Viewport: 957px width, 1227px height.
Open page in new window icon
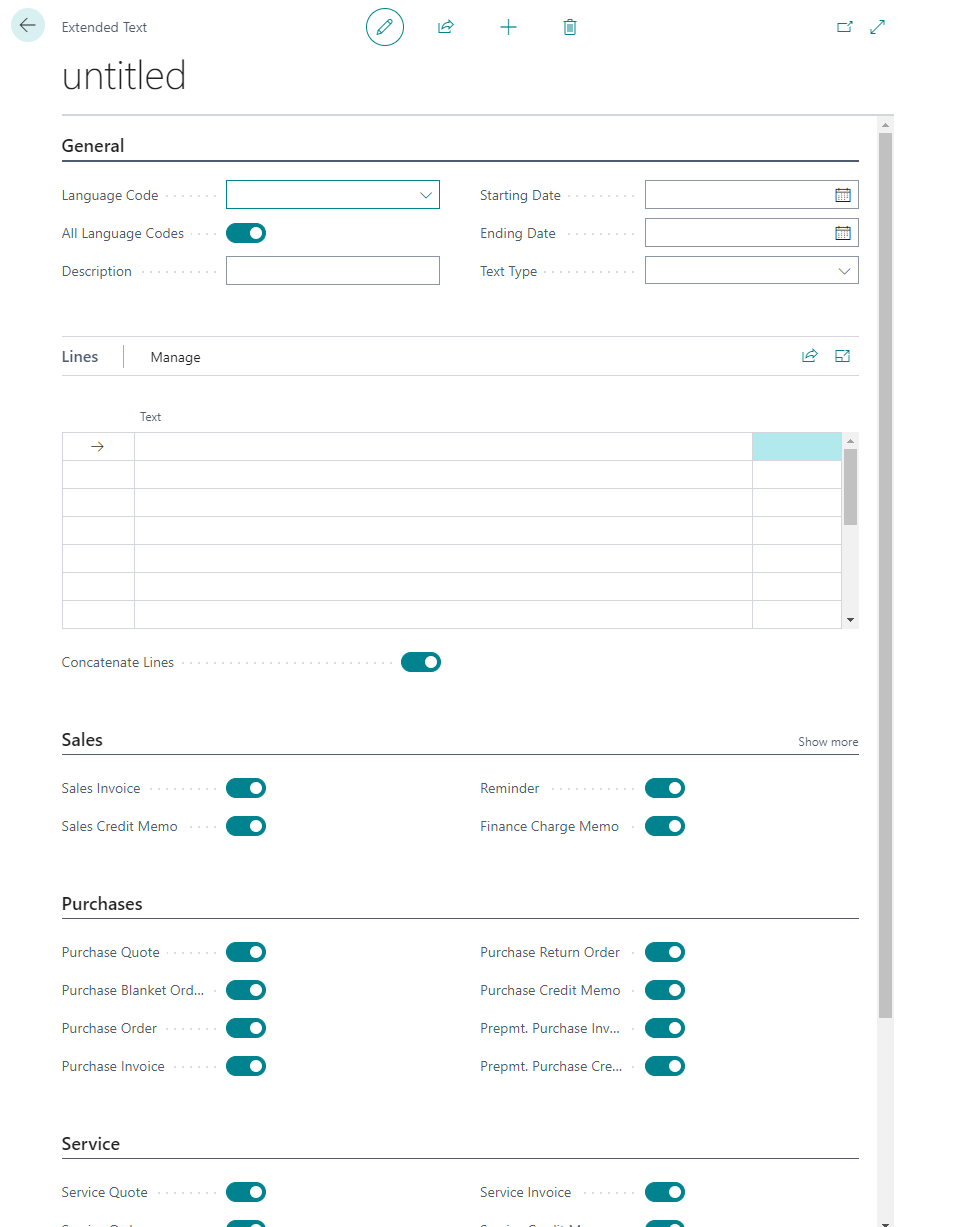click(845, 27)
